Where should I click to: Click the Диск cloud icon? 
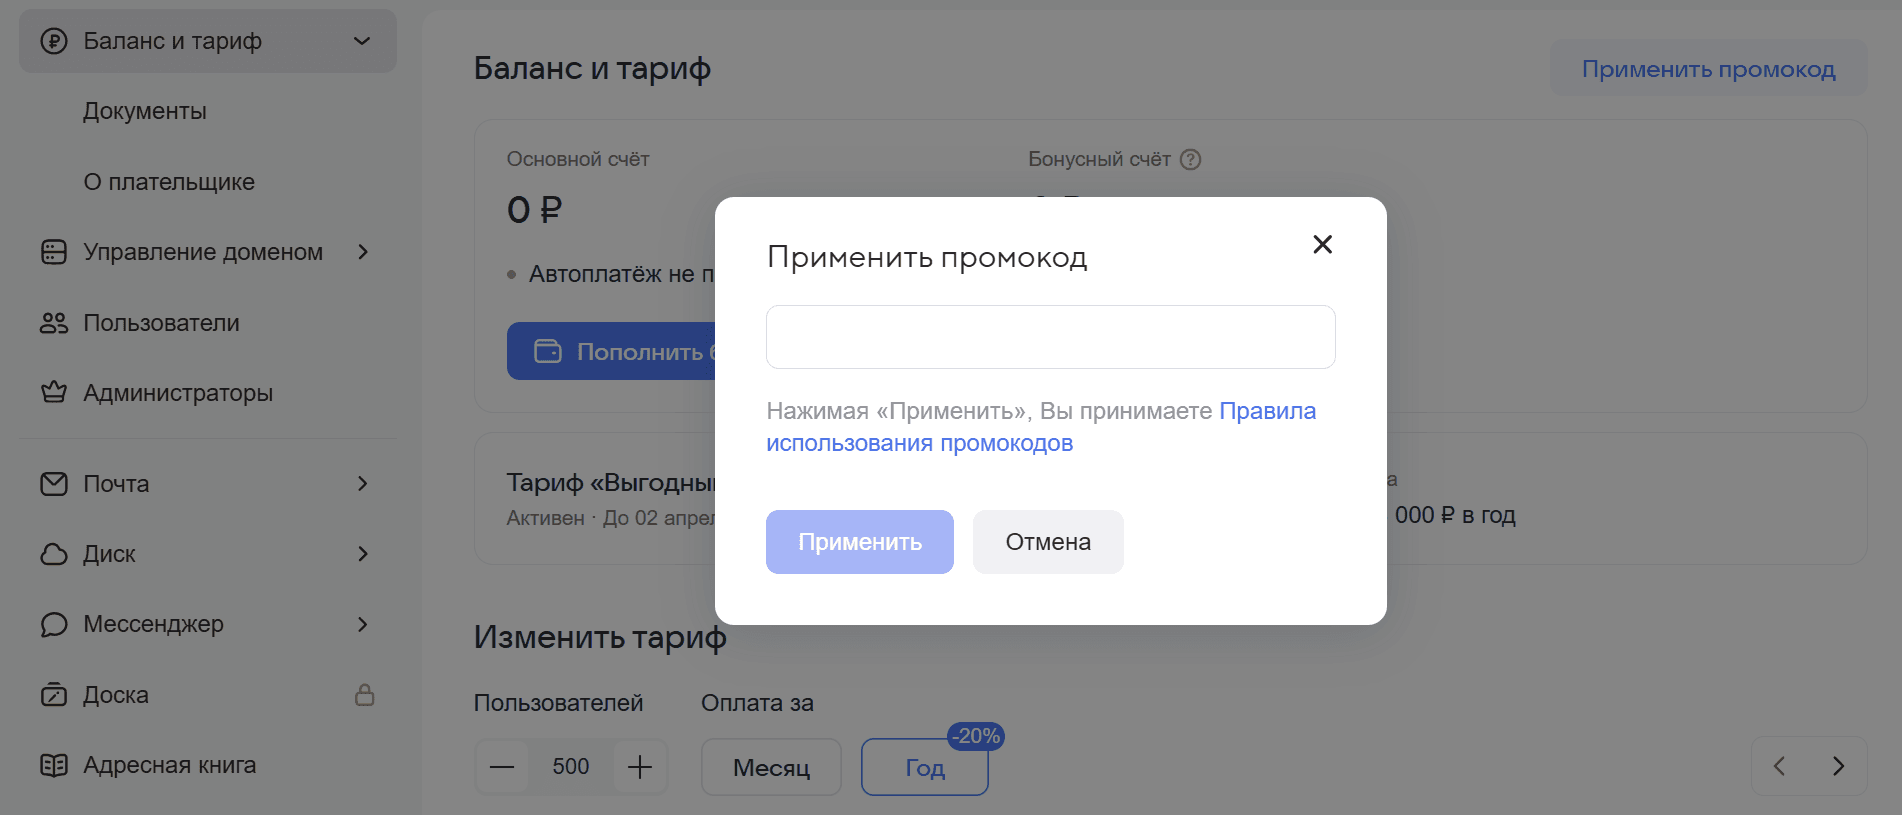(54, 554)
